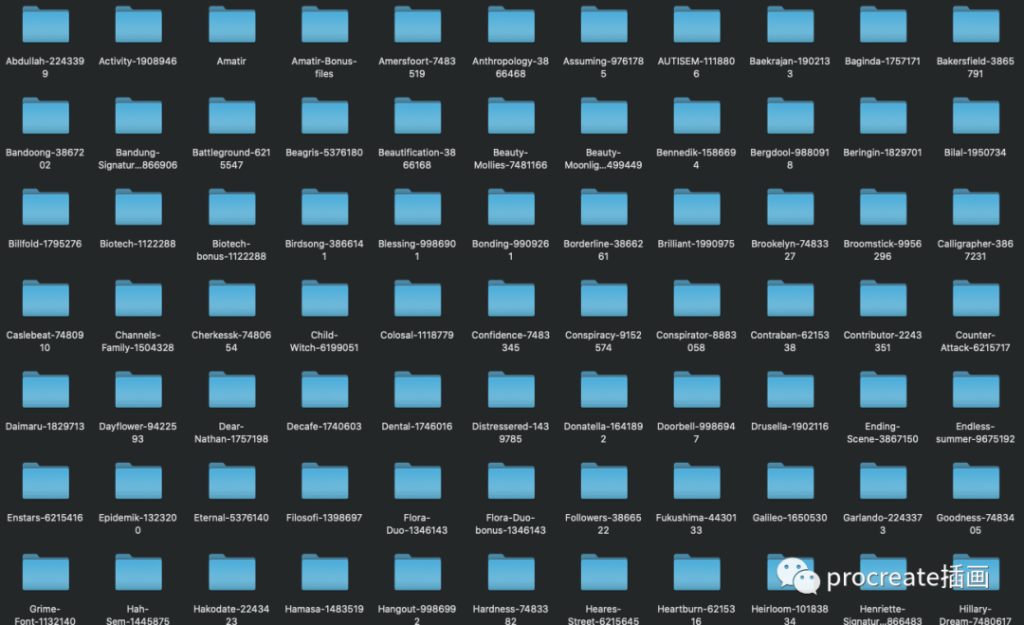Select the Caslebeat-7480910 label
The width and height of the screenshot is (1024, 625).
(x=45, y=342)
